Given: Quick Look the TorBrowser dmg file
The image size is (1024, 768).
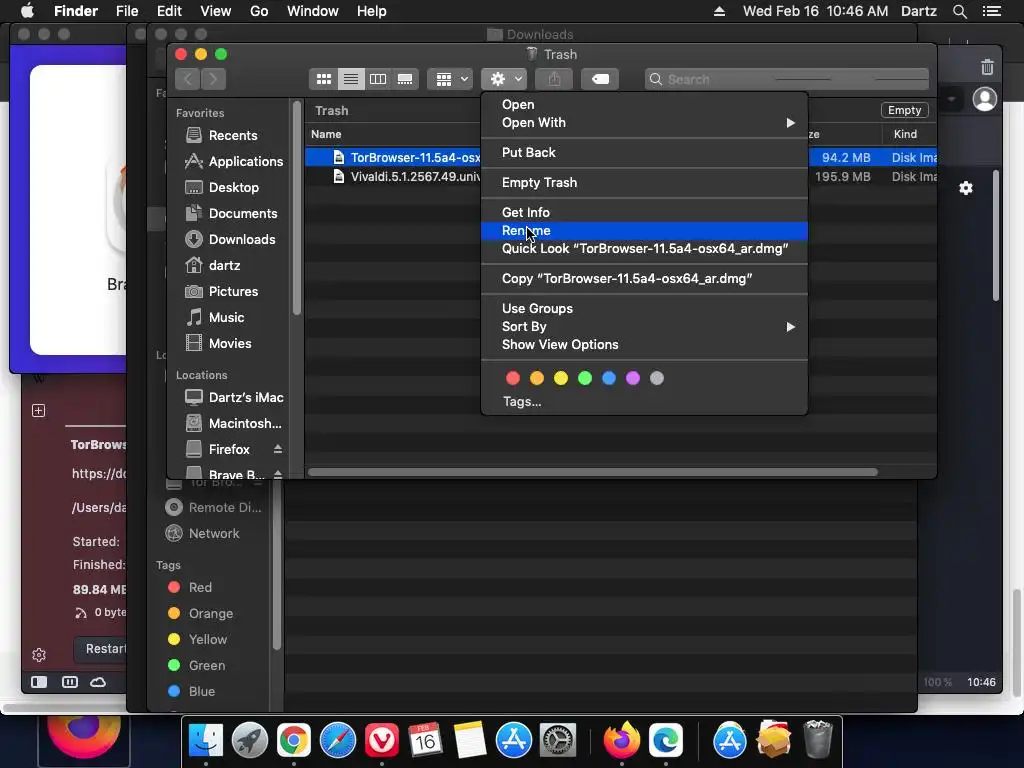Looking at the screenshot, I should point(644,249).
